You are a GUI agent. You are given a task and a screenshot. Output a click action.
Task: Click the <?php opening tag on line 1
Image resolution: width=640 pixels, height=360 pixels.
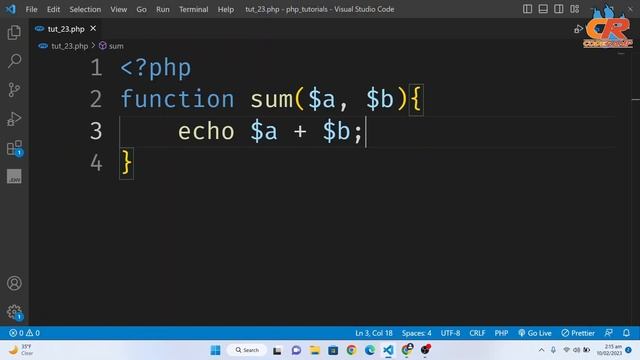pyautogui.click(x=156, y=68)
